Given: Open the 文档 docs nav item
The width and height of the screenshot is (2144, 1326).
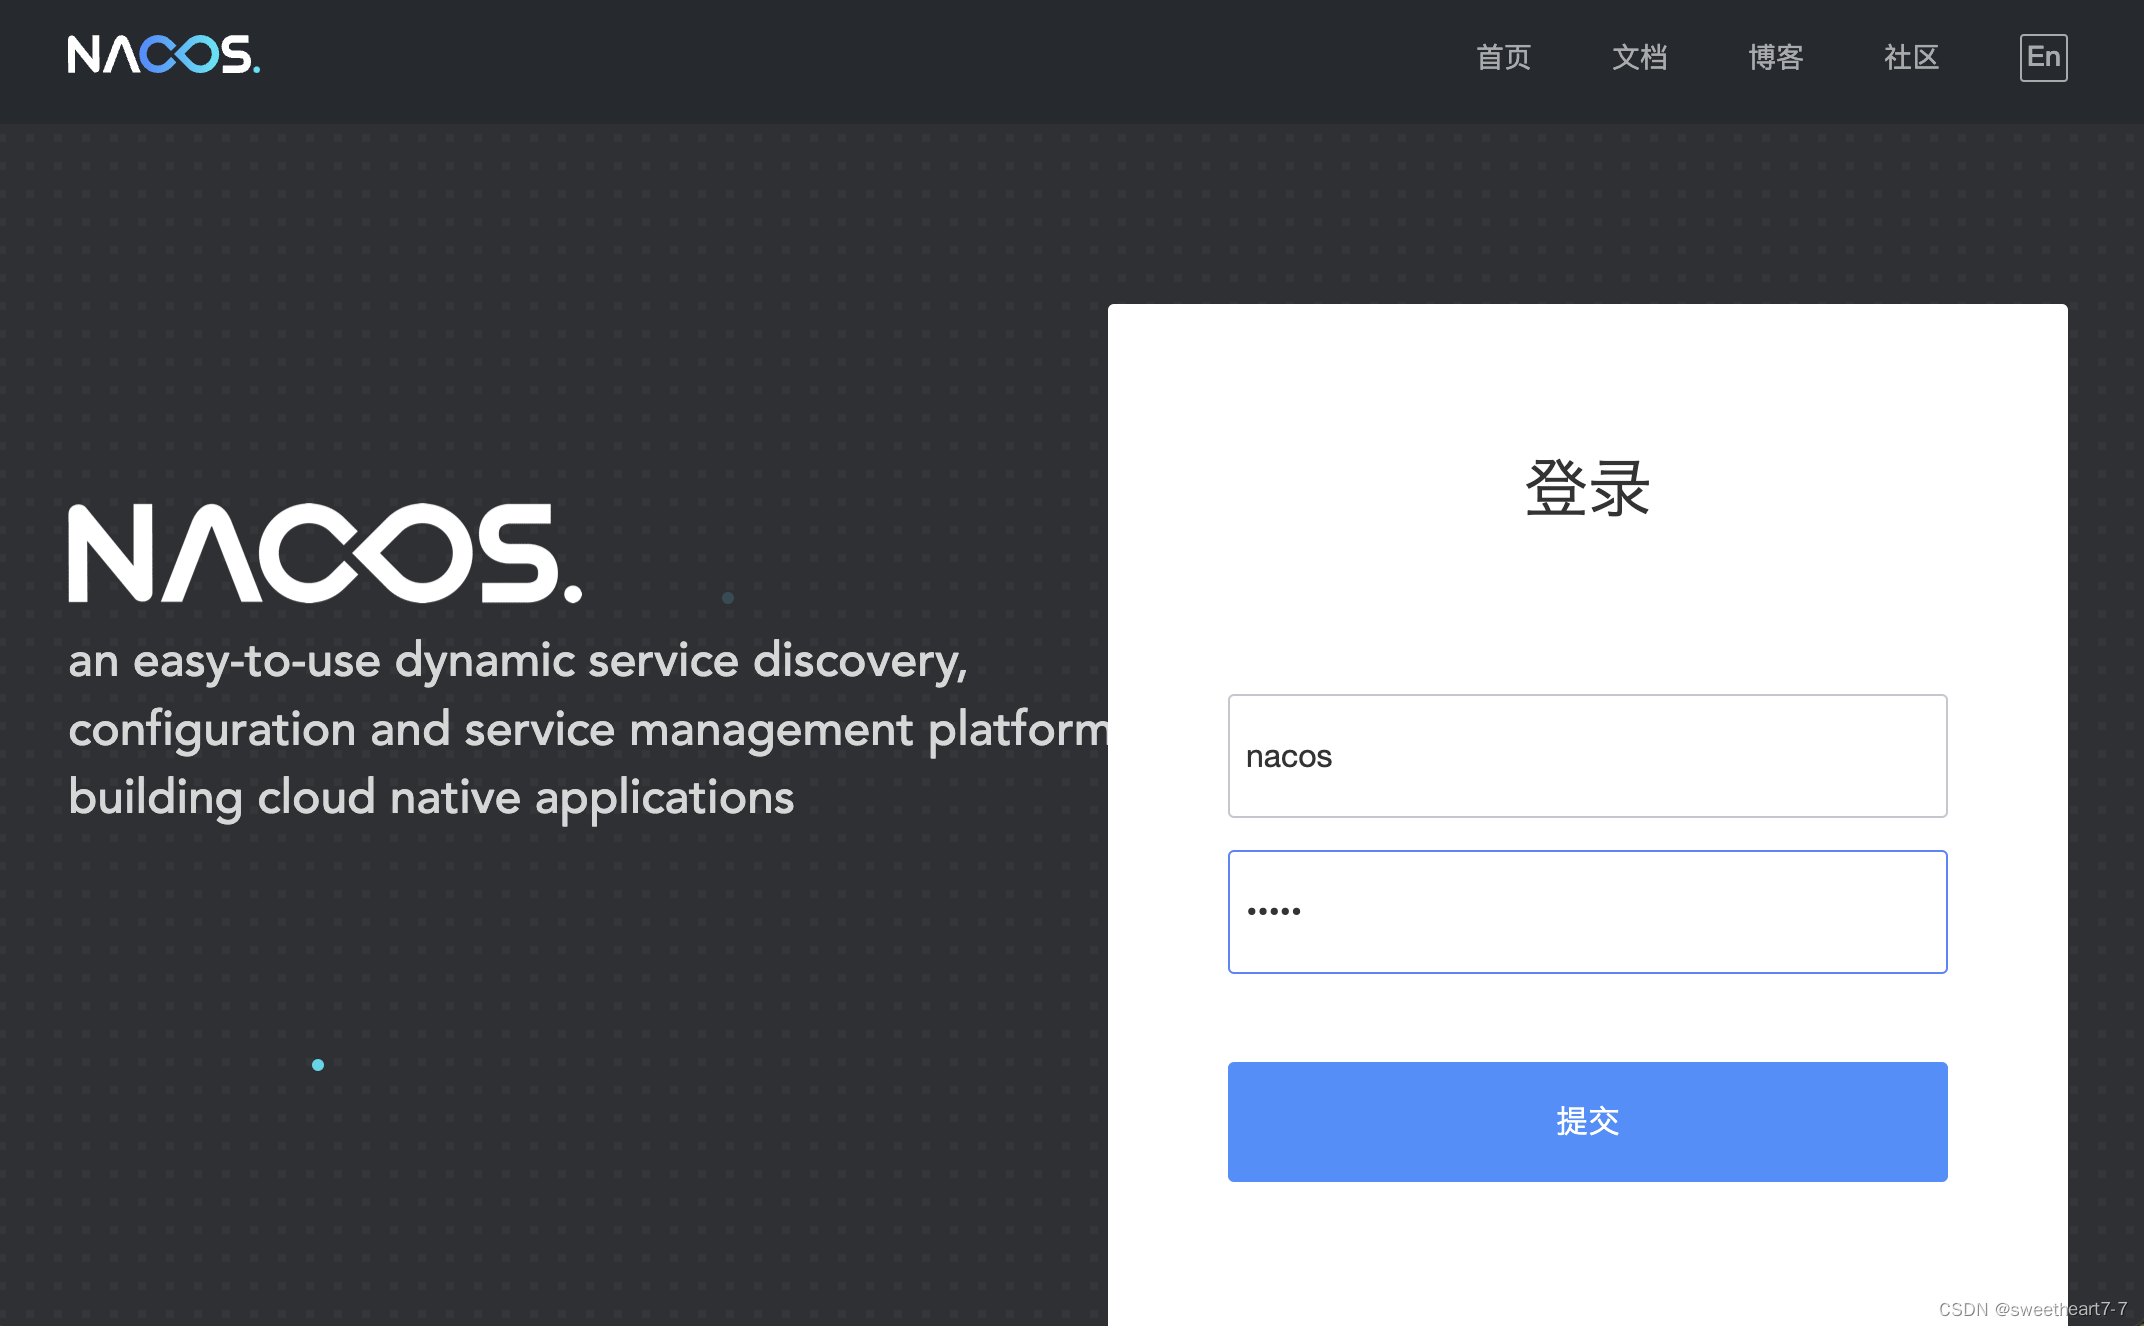Looking at the screenshot, I should pos(1639,57).
